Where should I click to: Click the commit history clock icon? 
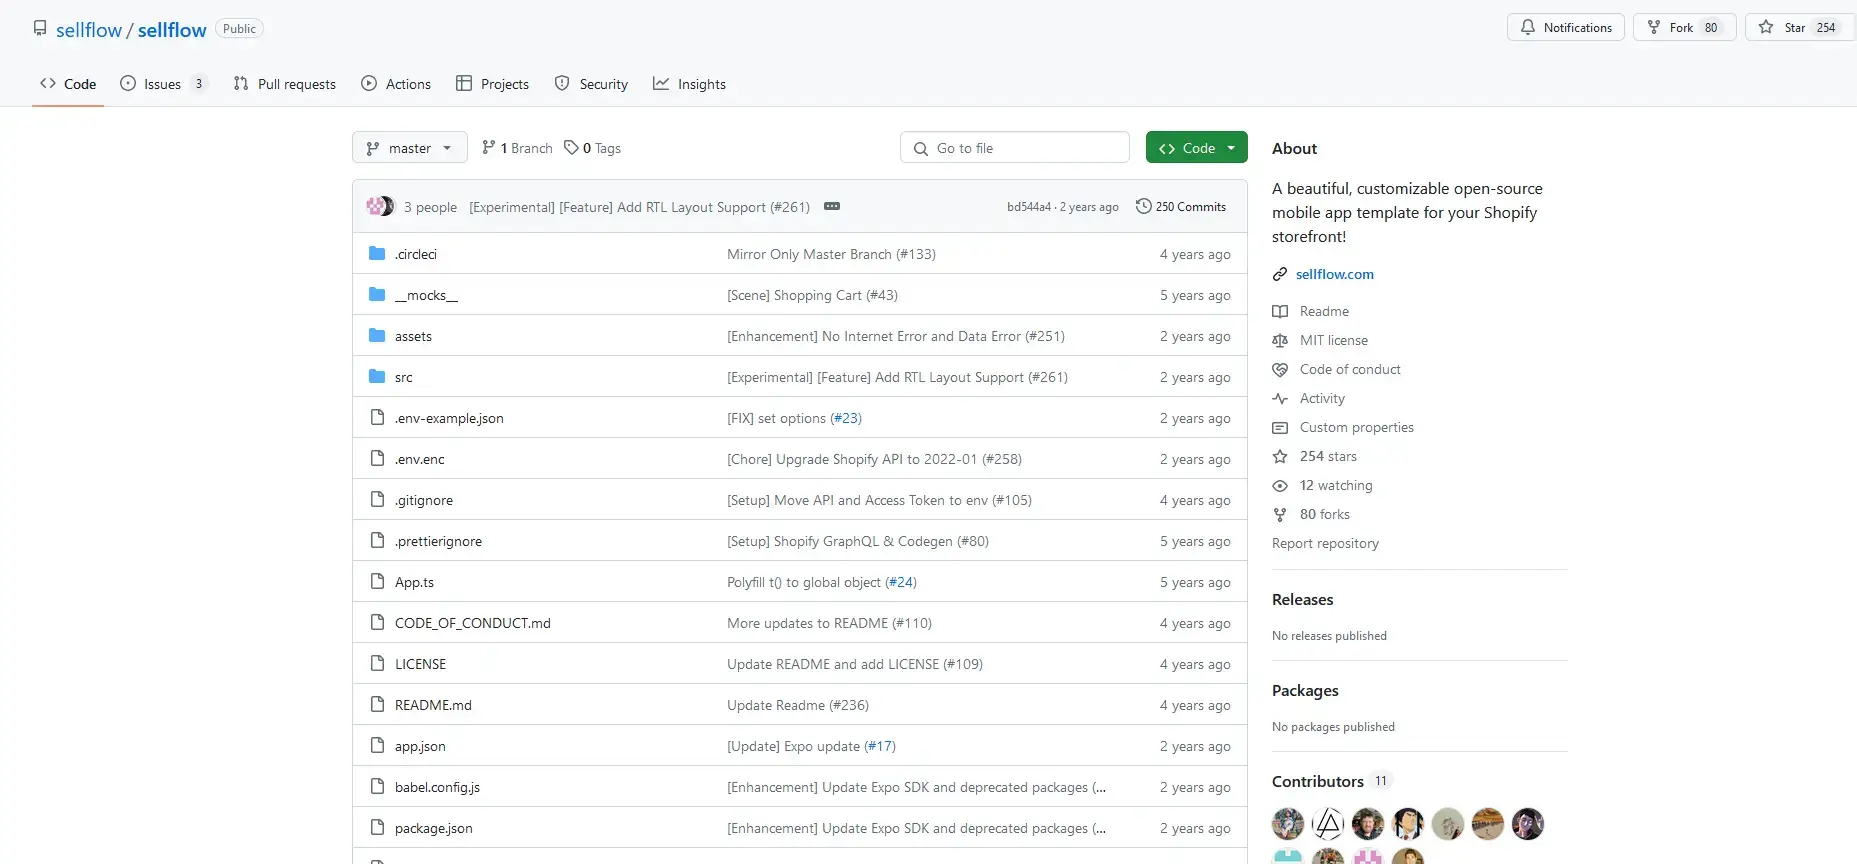point(1143,207)
